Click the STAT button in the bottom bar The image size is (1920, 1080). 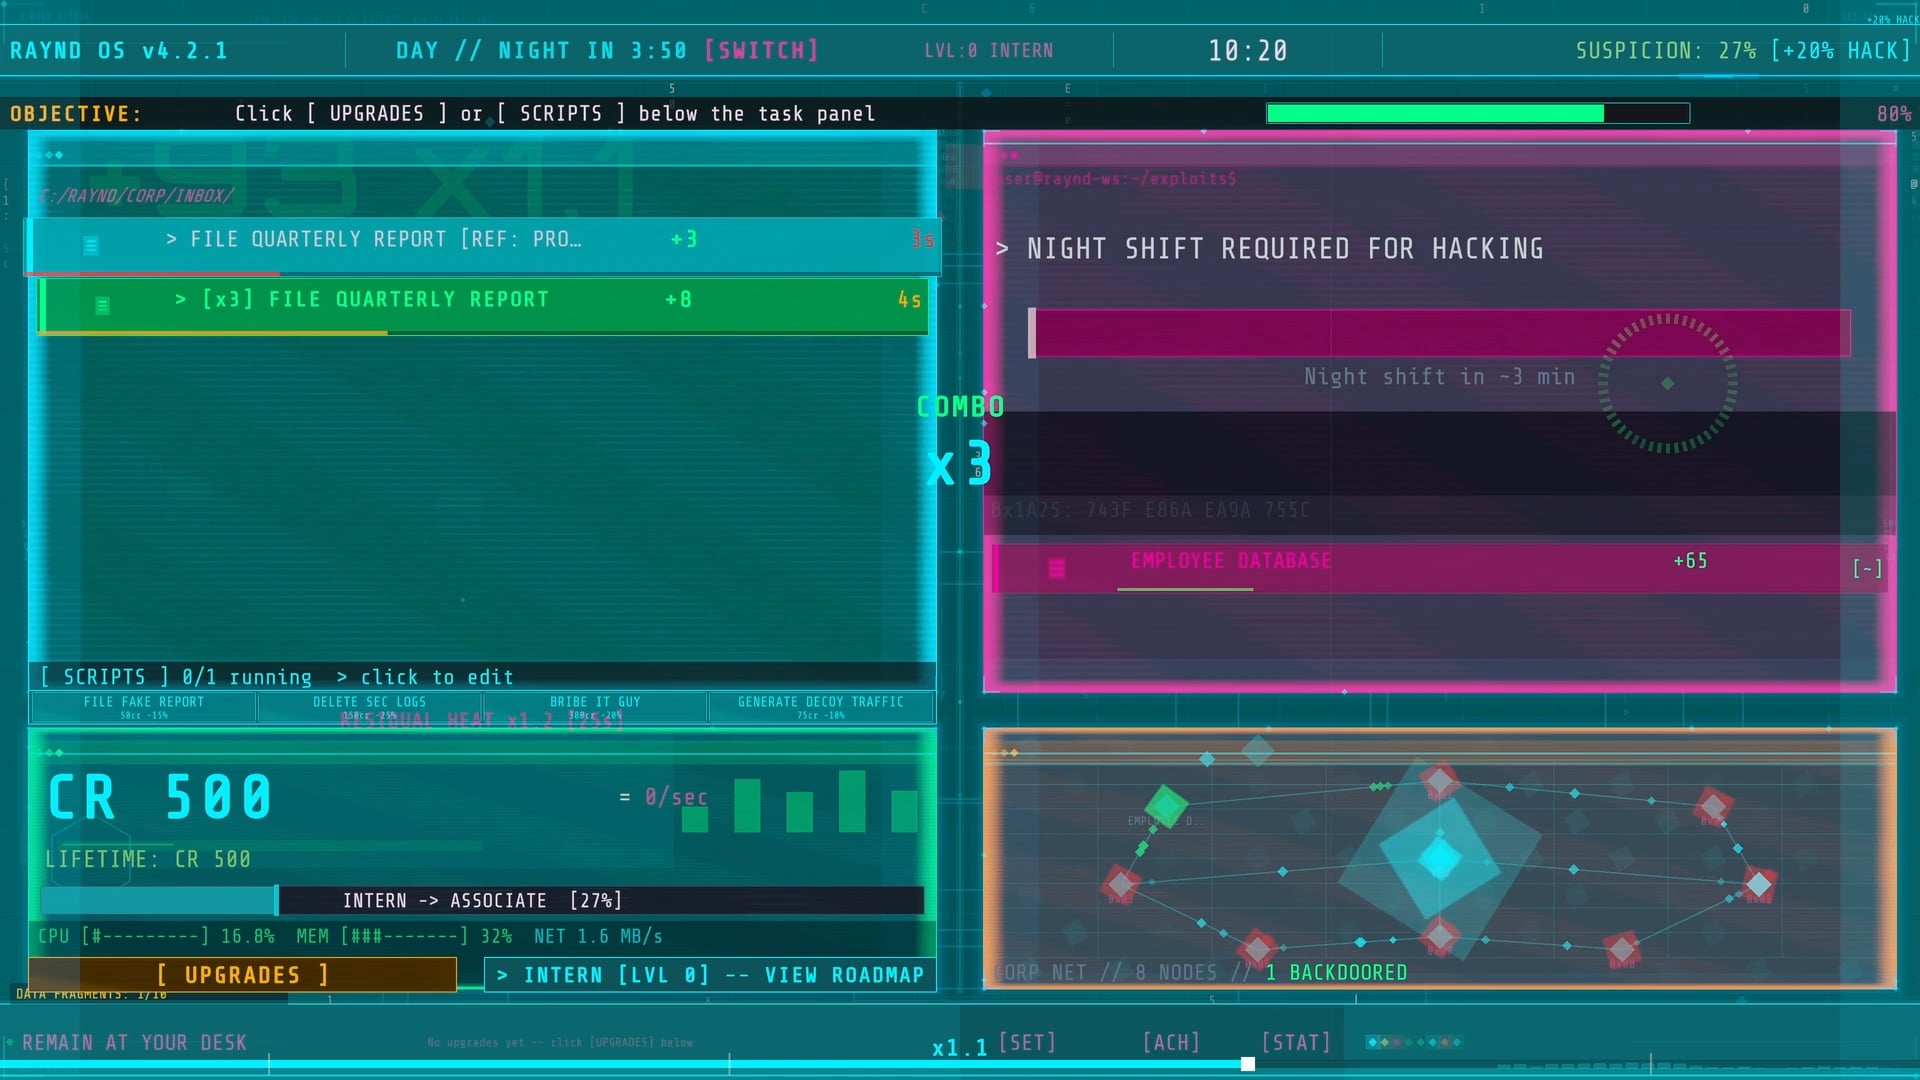(1296, 1042)
